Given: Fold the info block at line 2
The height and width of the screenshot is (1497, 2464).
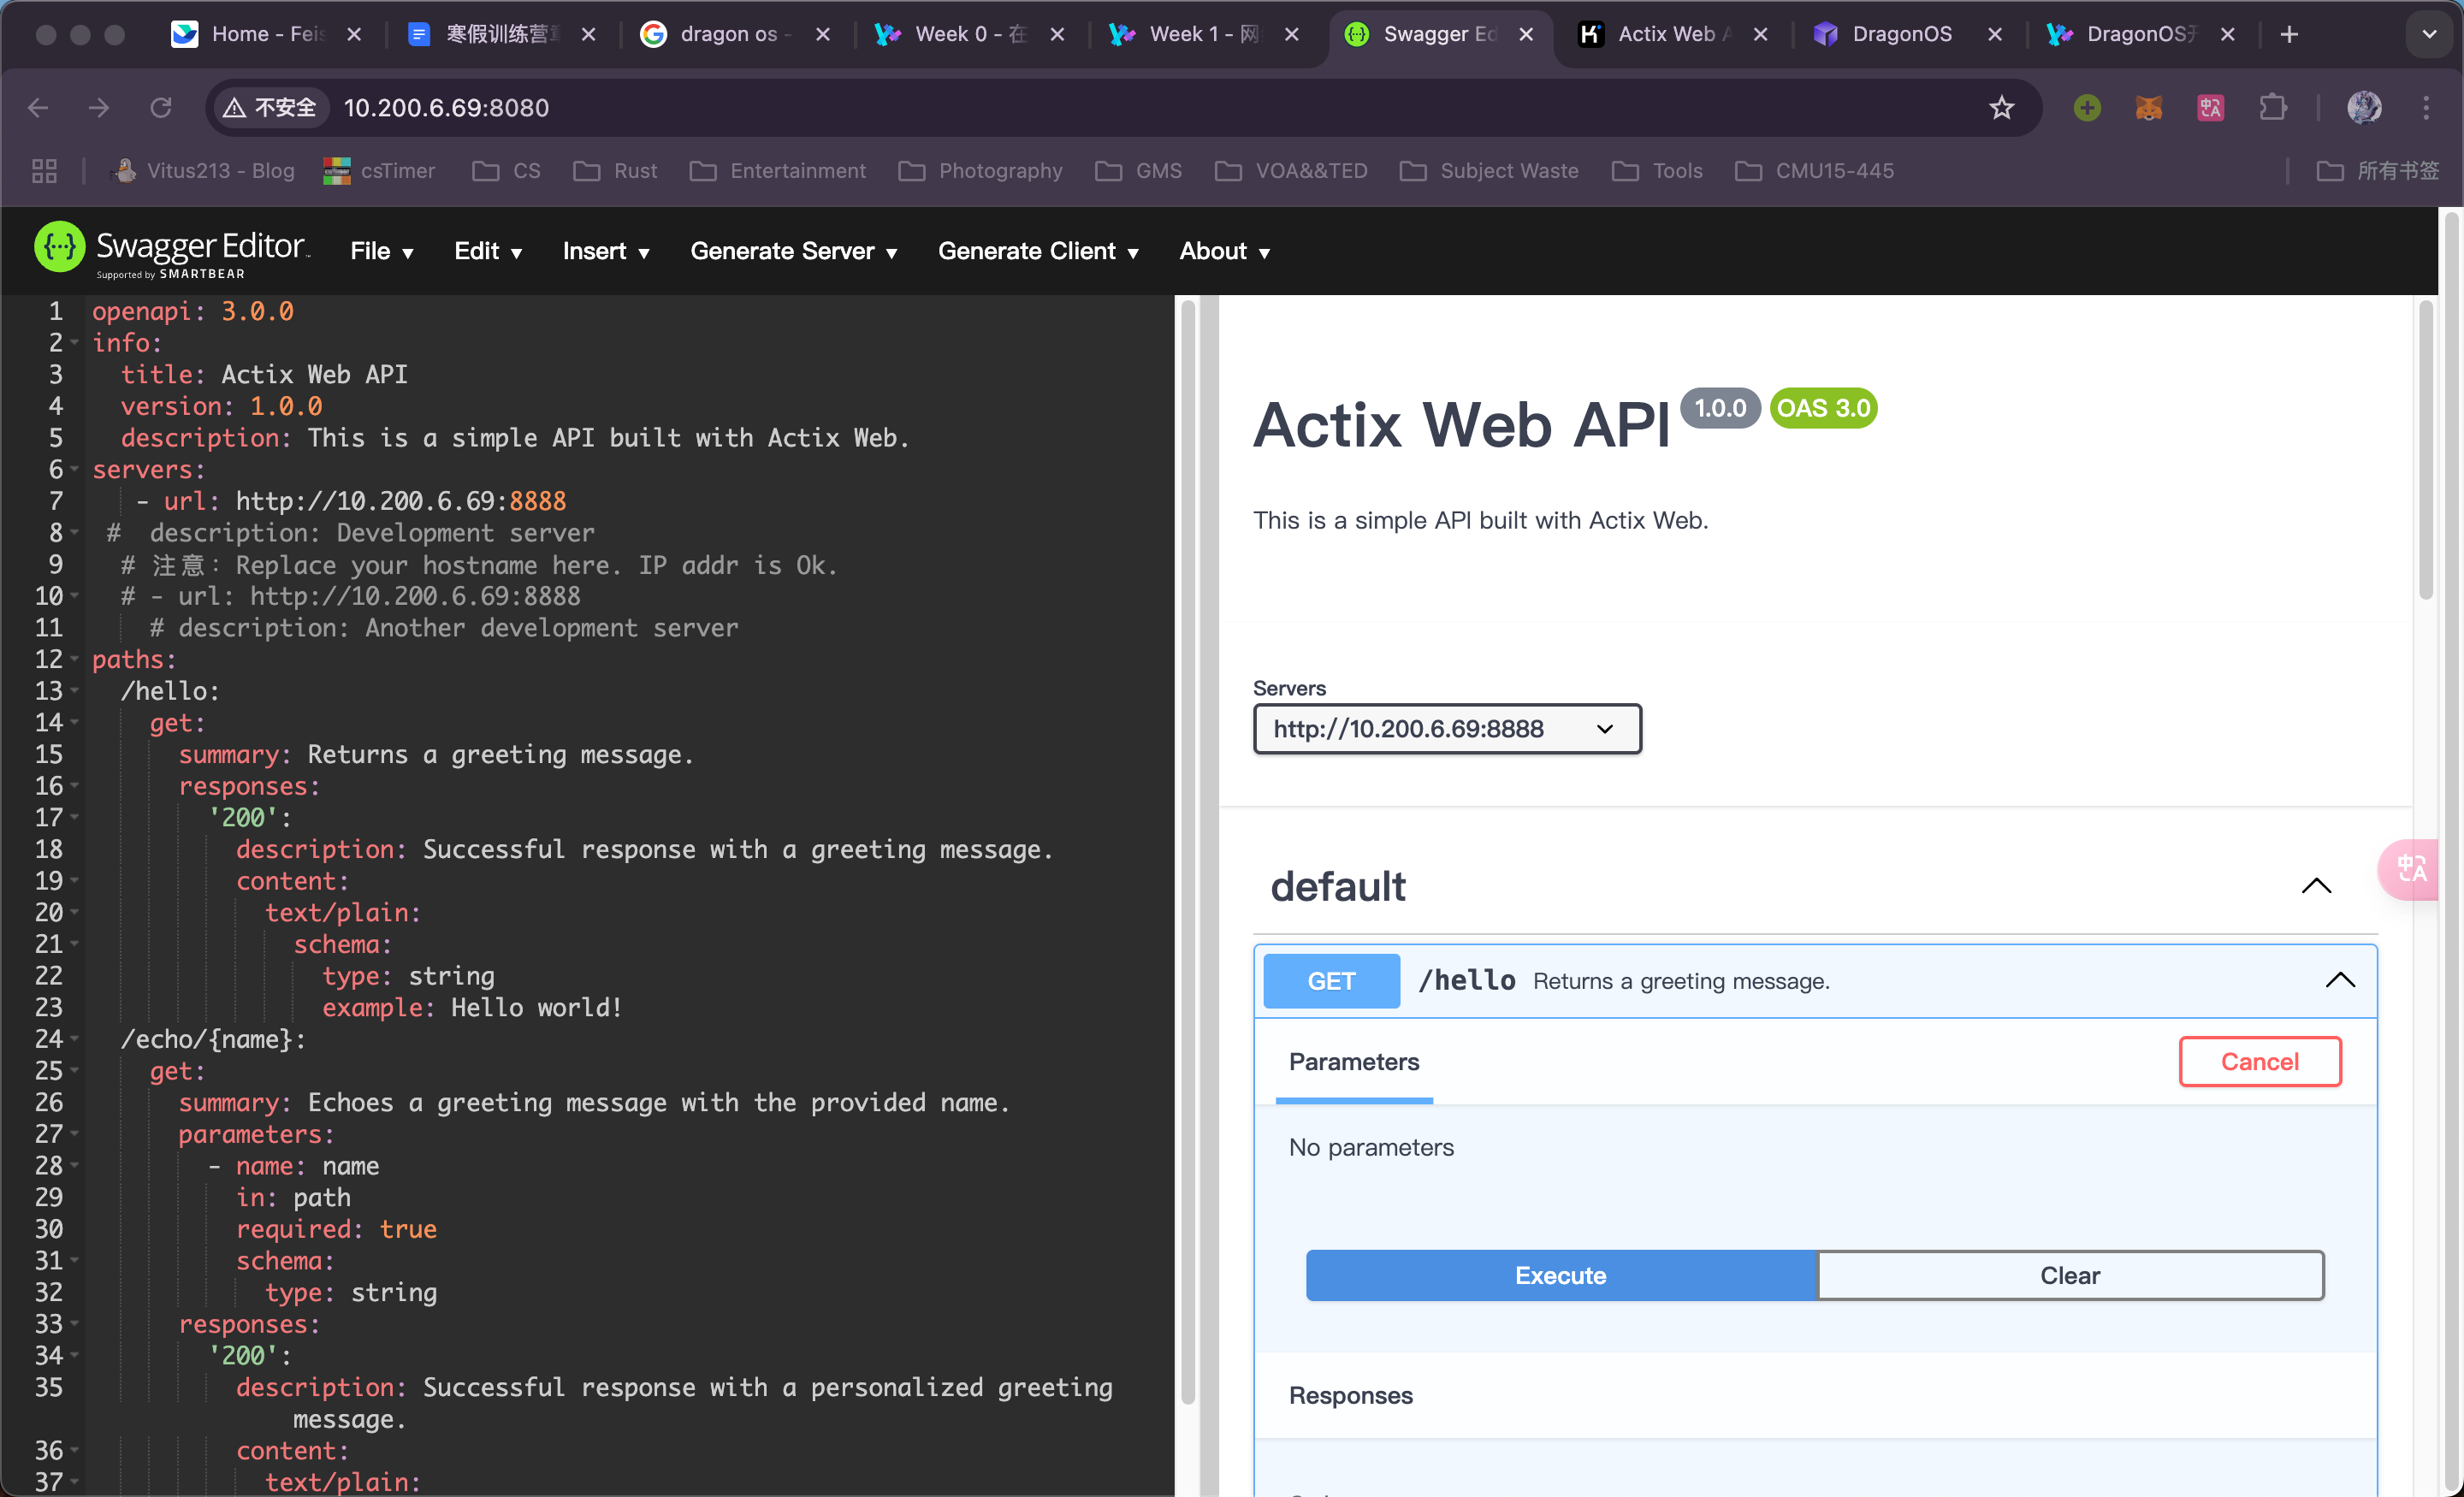Looking at the screenshot, I should pyautogui.click(x=74, y=343).
